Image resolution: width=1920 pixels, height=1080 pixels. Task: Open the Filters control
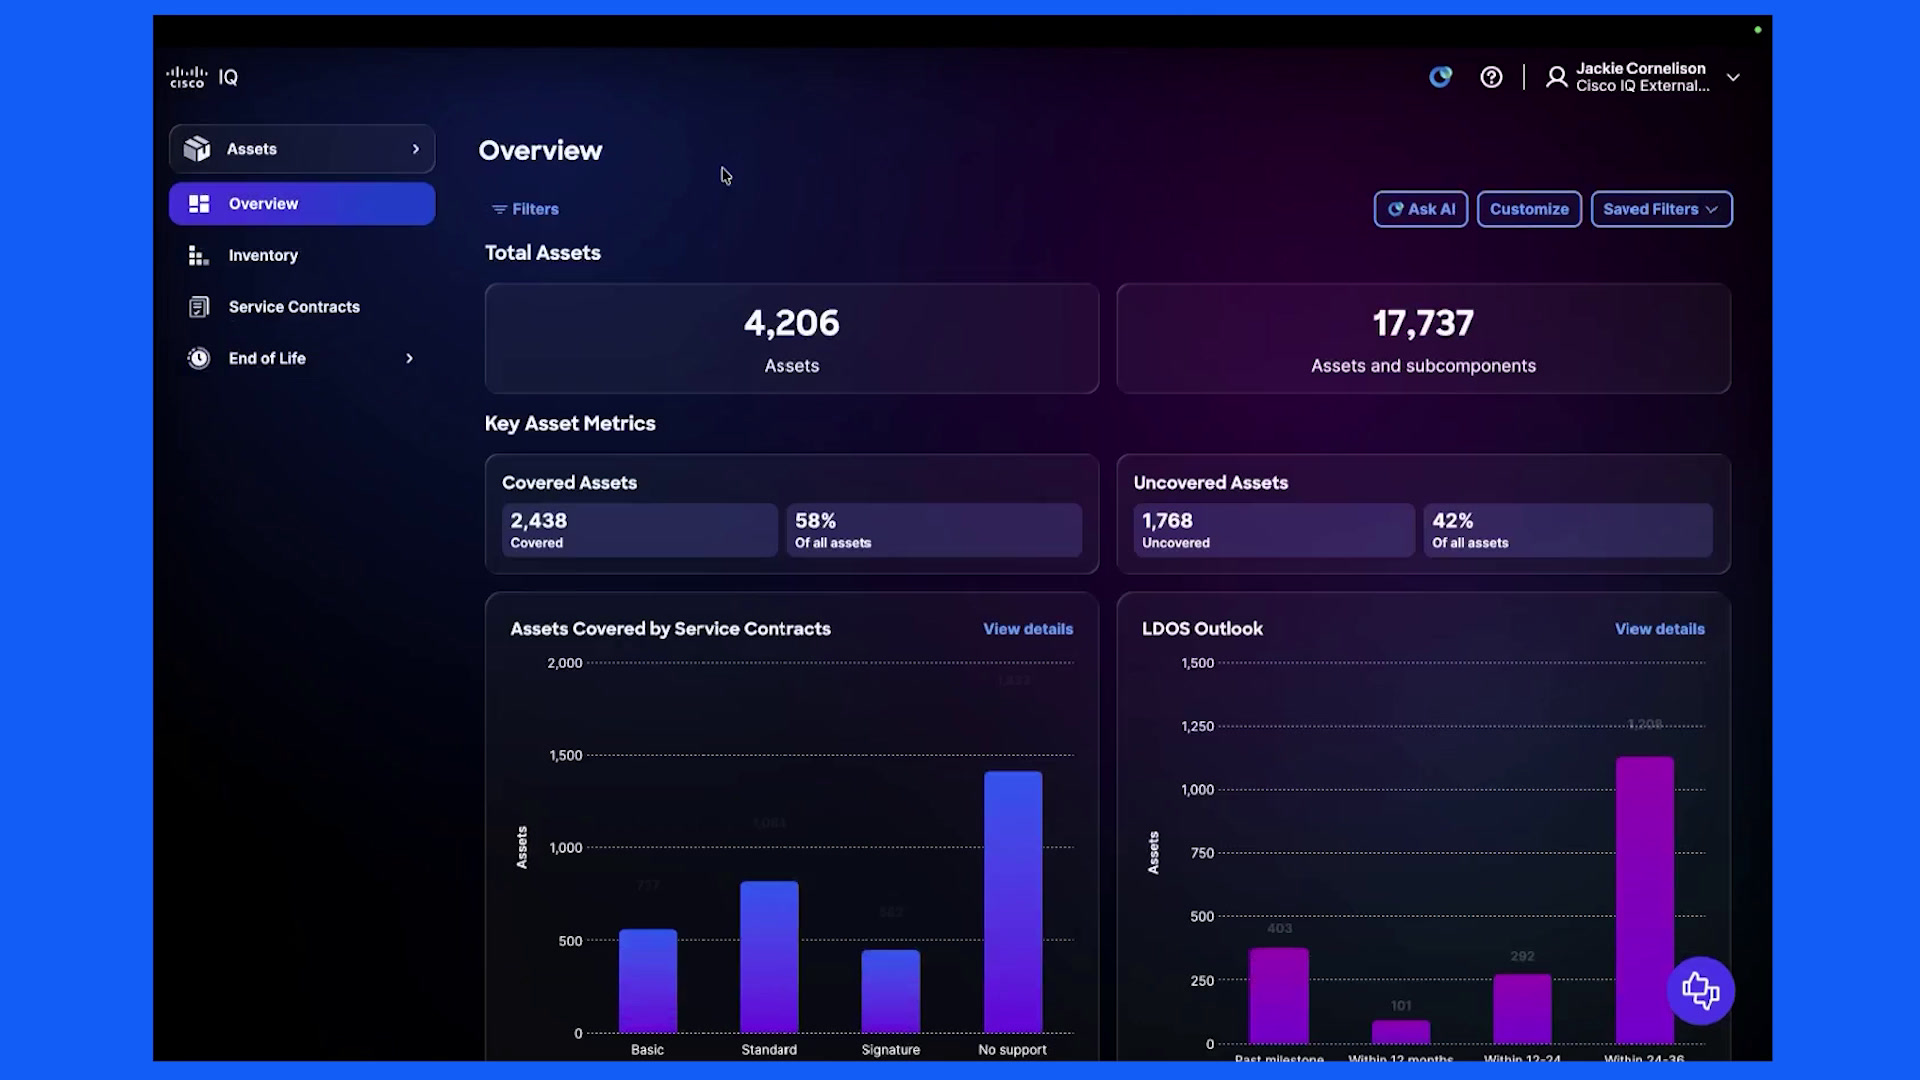tap(525, 209)
